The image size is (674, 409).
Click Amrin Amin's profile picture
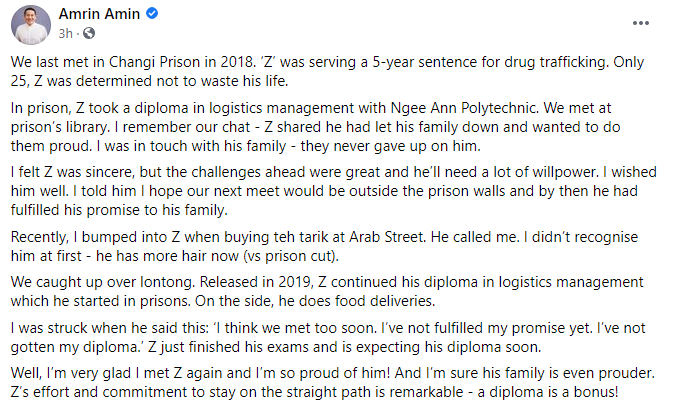coord(29,23)
